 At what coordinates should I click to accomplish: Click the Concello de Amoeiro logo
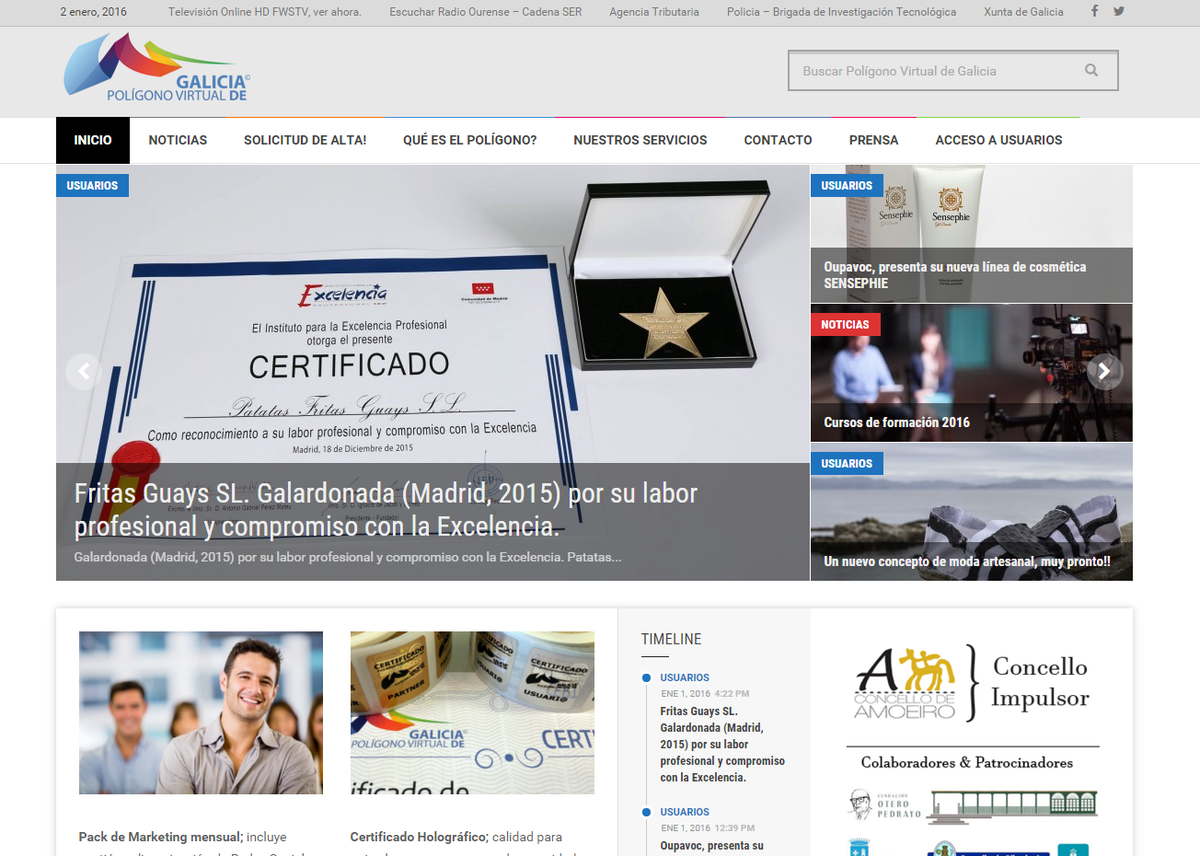pos(905,684)
